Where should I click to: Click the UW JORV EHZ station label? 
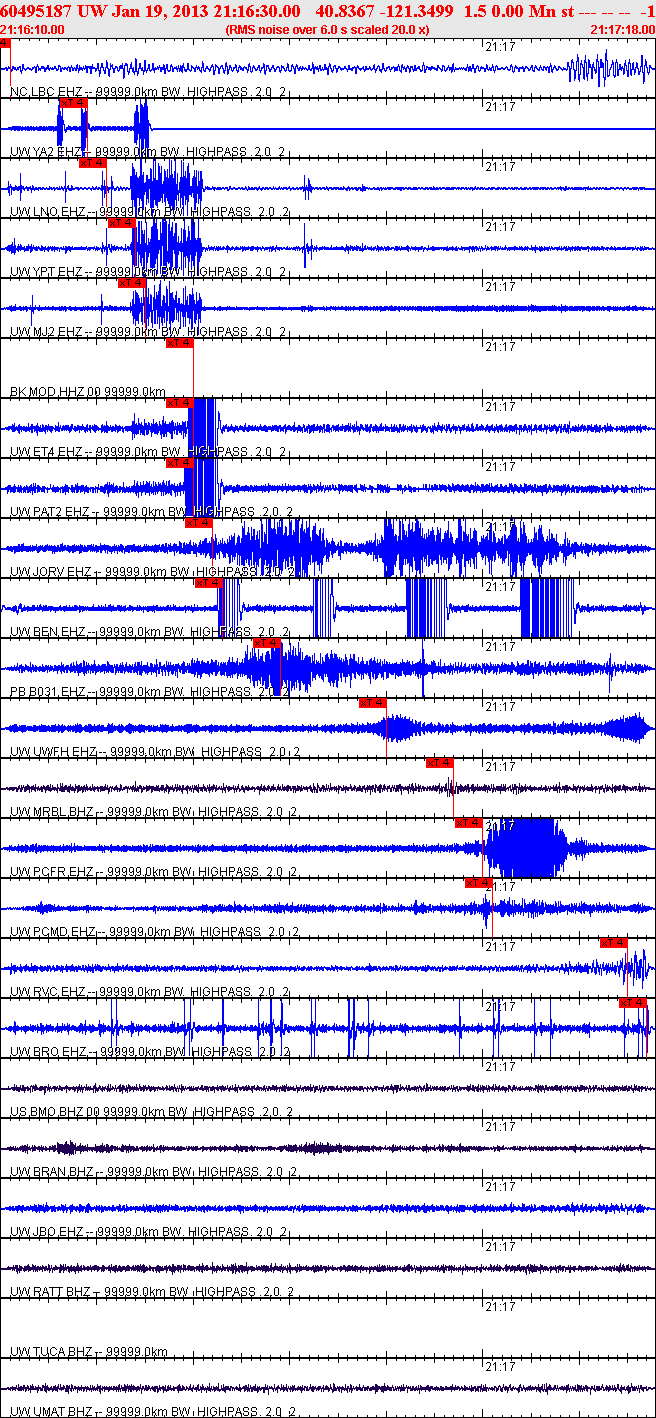(x=153, y=572)
